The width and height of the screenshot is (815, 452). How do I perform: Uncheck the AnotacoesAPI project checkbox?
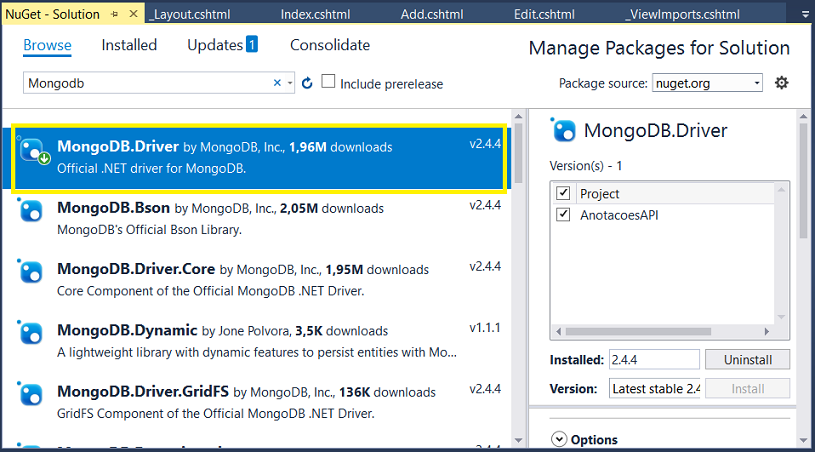(x=563, y=215)
